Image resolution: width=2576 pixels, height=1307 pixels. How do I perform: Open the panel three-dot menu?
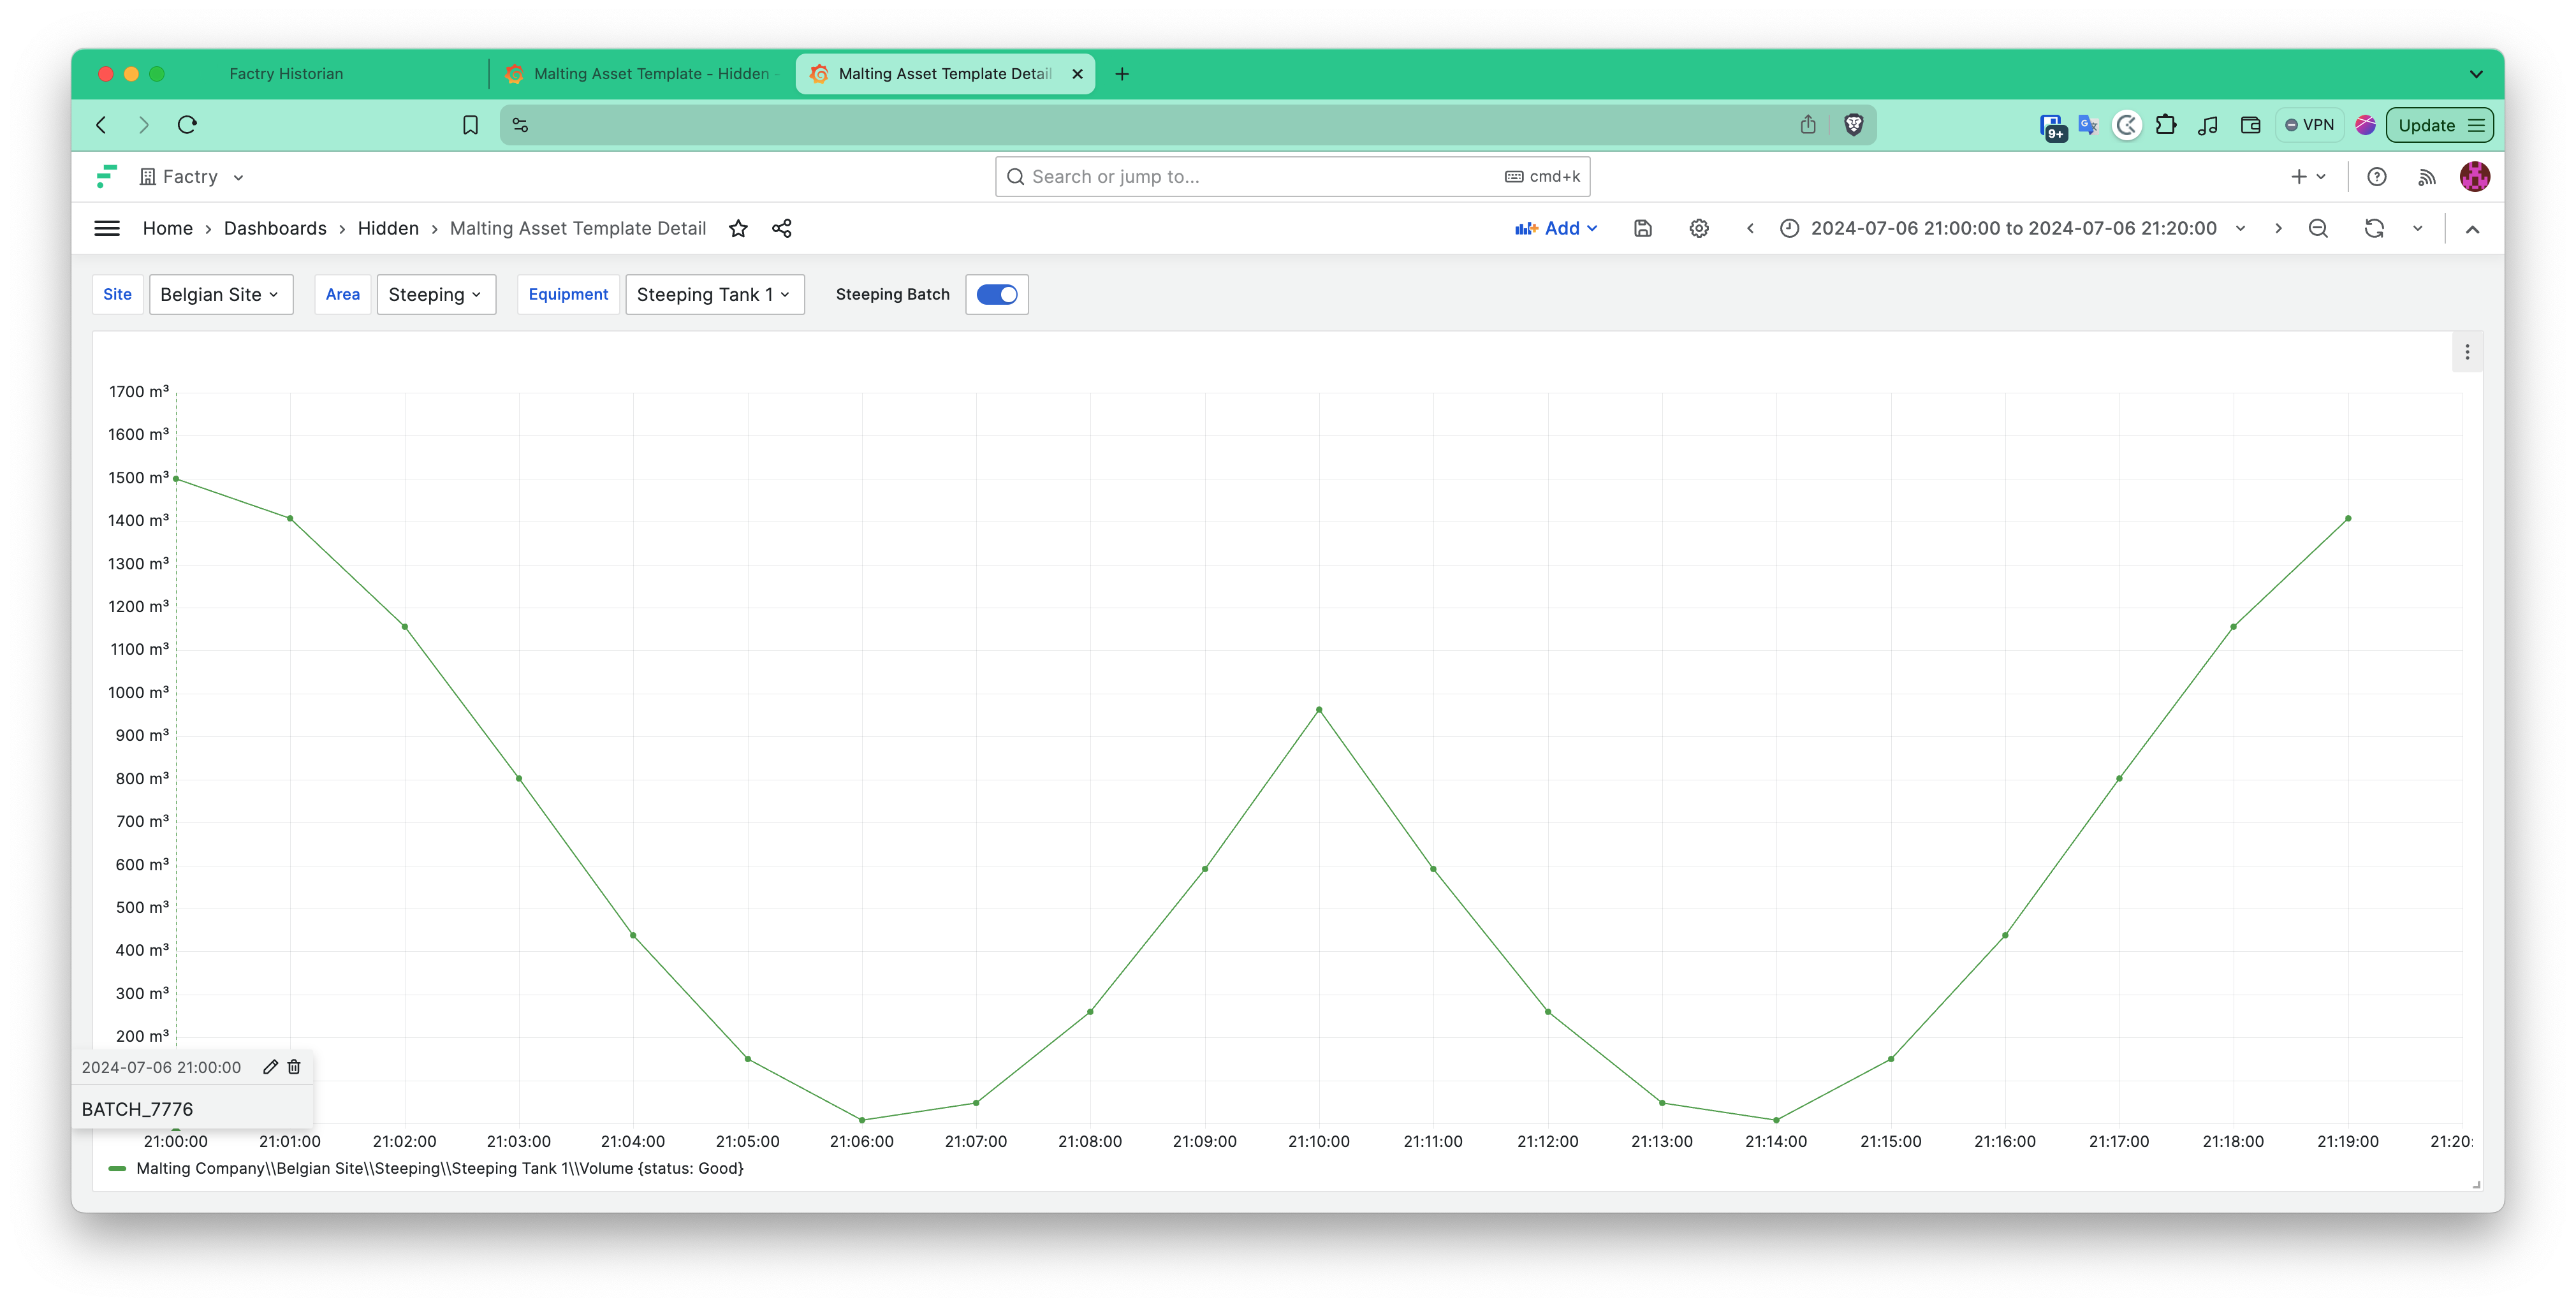[2467, 352]
